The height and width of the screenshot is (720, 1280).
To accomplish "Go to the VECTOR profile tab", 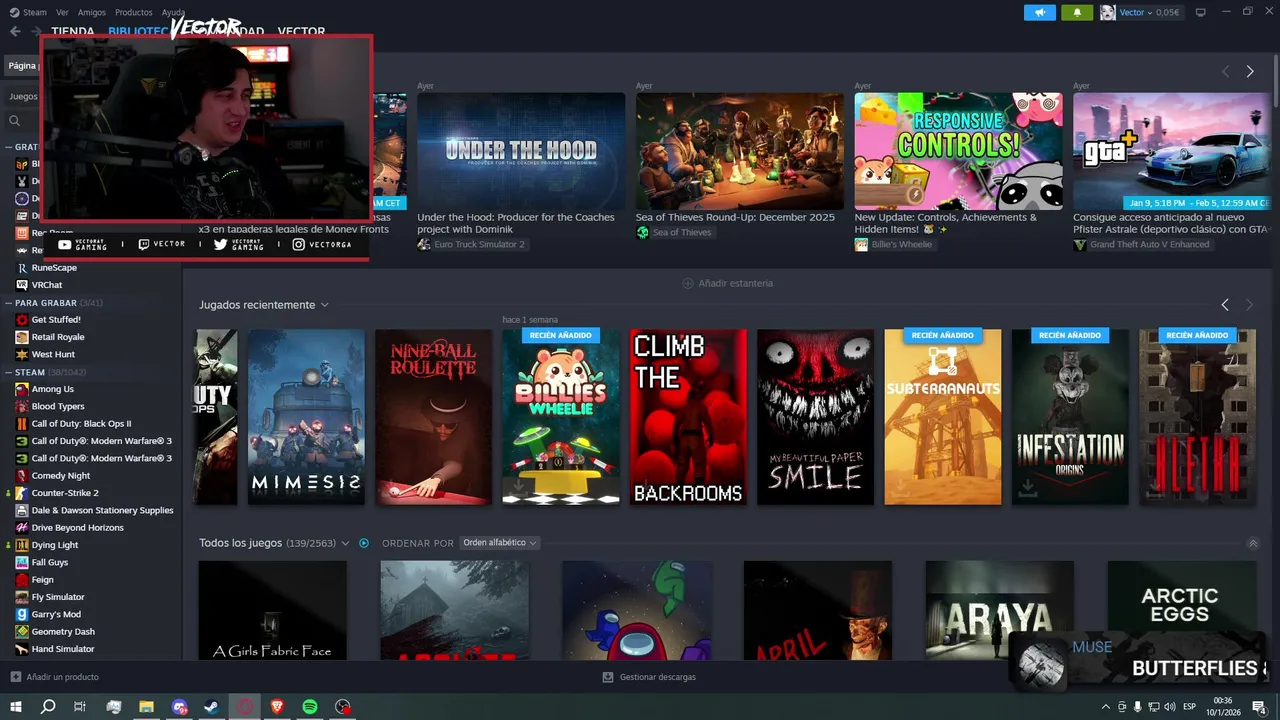I will (301, 32).
